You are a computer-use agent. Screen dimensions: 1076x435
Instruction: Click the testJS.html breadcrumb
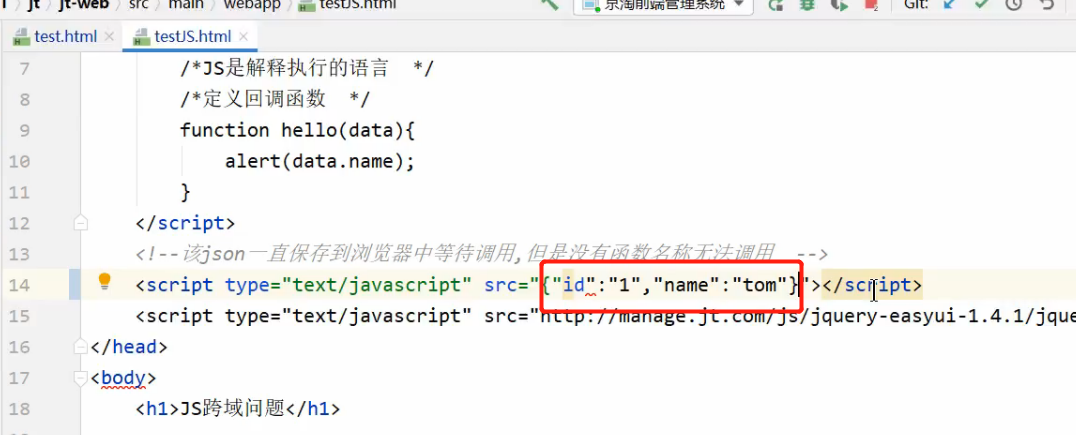tap(349, 4)
